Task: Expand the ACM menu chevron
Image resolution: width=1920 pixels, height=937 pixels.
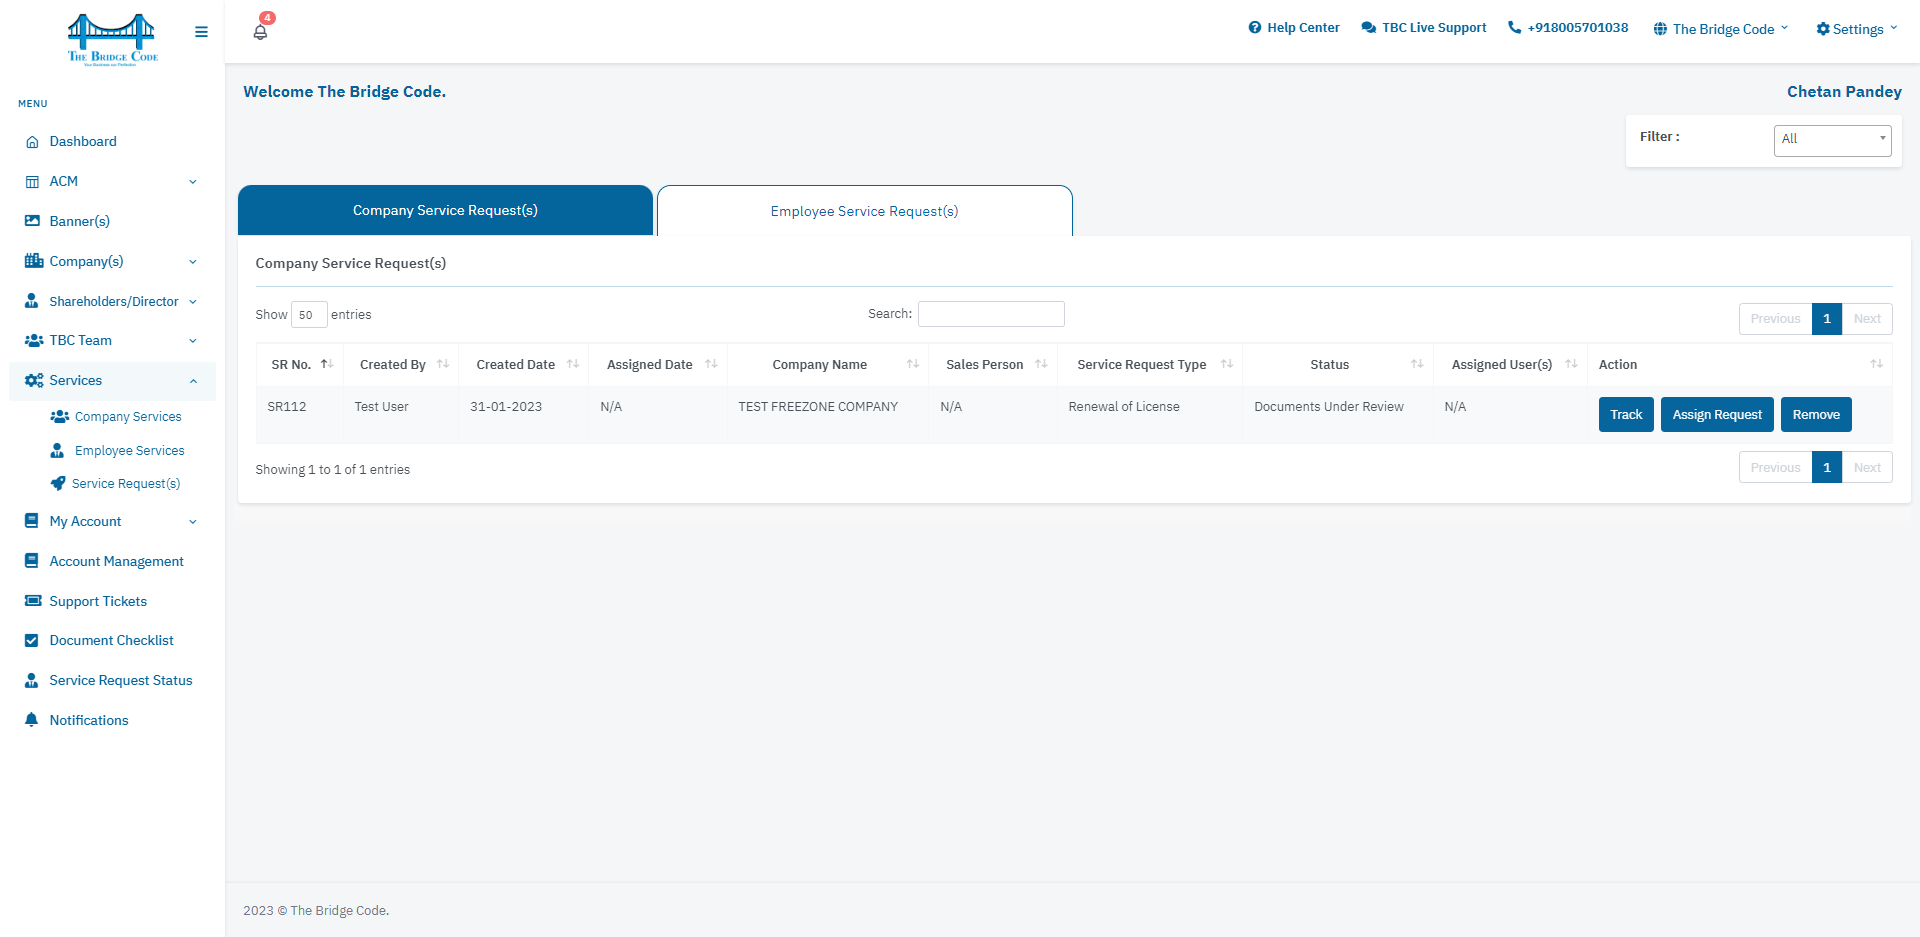Action: click(193, 182)
